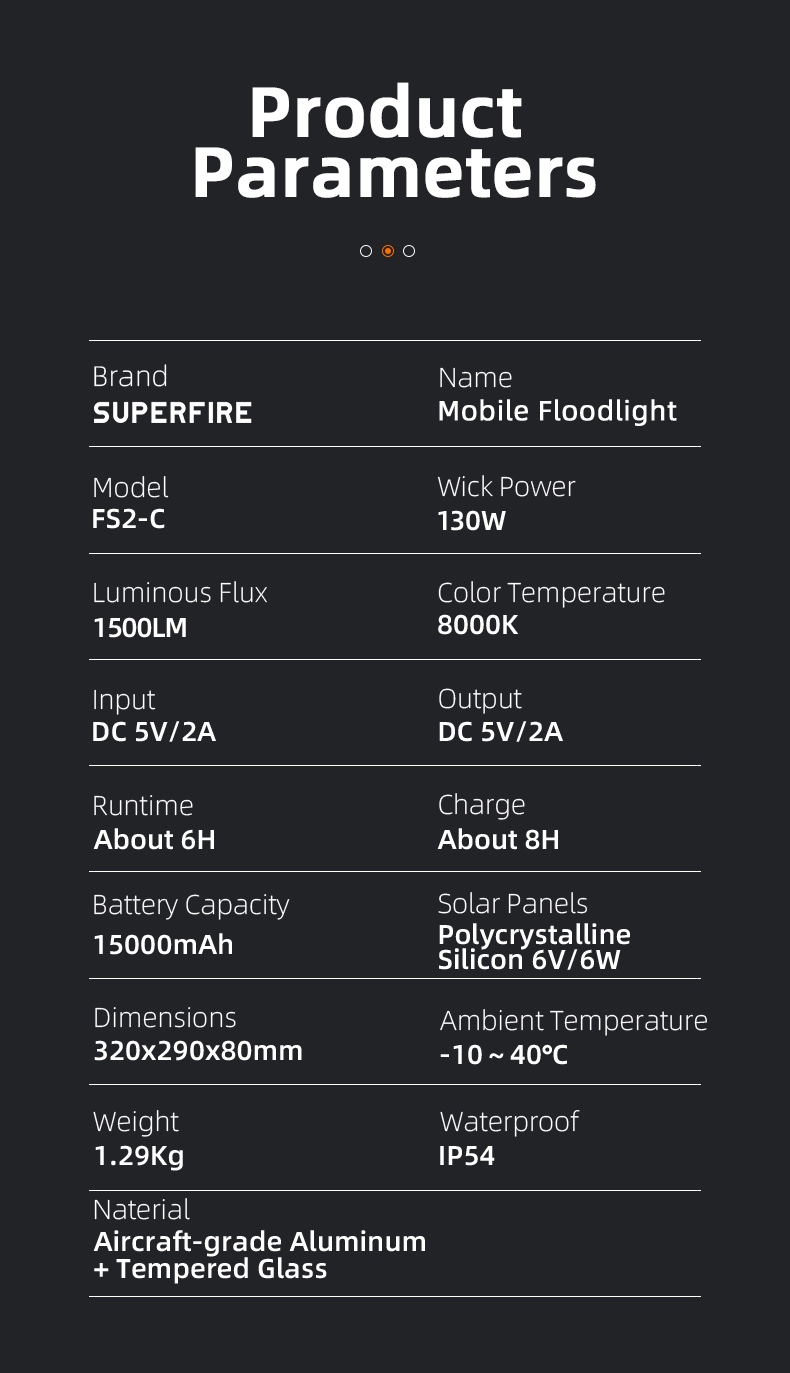The width and height of the screenshot is (790, 1373).
Task: Select the last pagination dot
Action: coord(409,251)
